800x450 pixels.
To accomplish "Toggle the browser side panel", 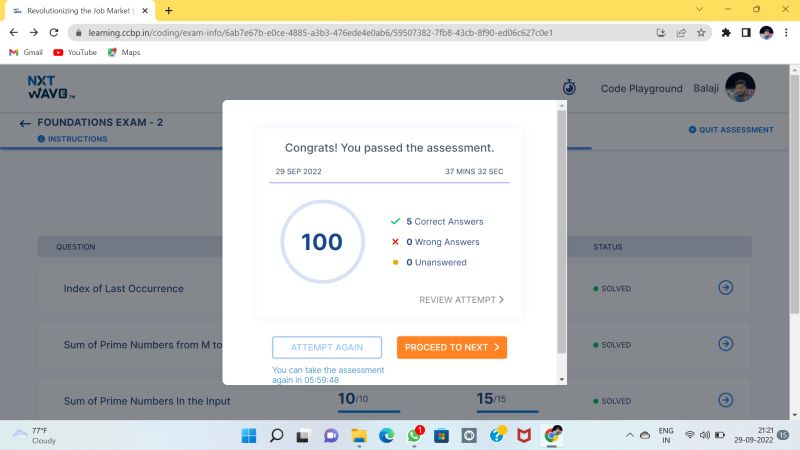I will tap(745, 32).
